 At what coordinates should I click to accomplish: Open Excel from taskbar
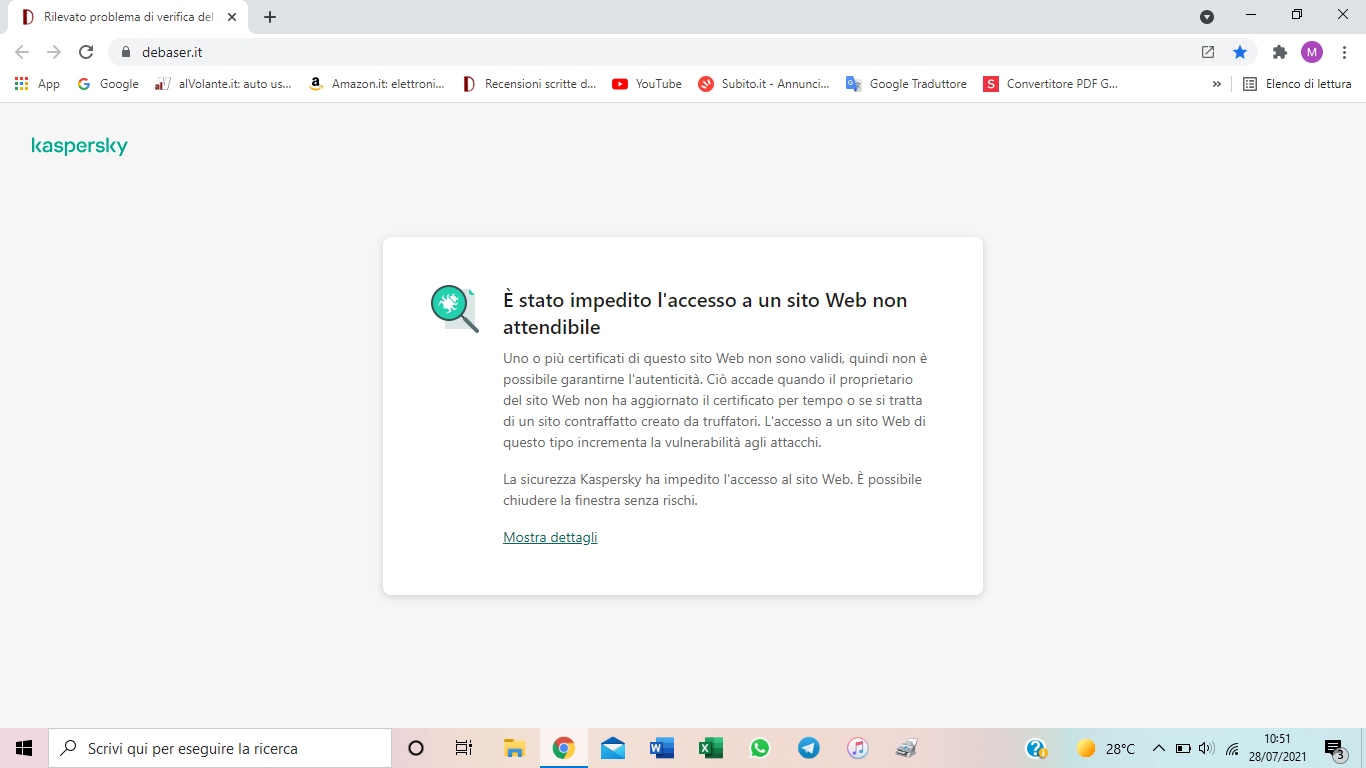tap(711, 748)
